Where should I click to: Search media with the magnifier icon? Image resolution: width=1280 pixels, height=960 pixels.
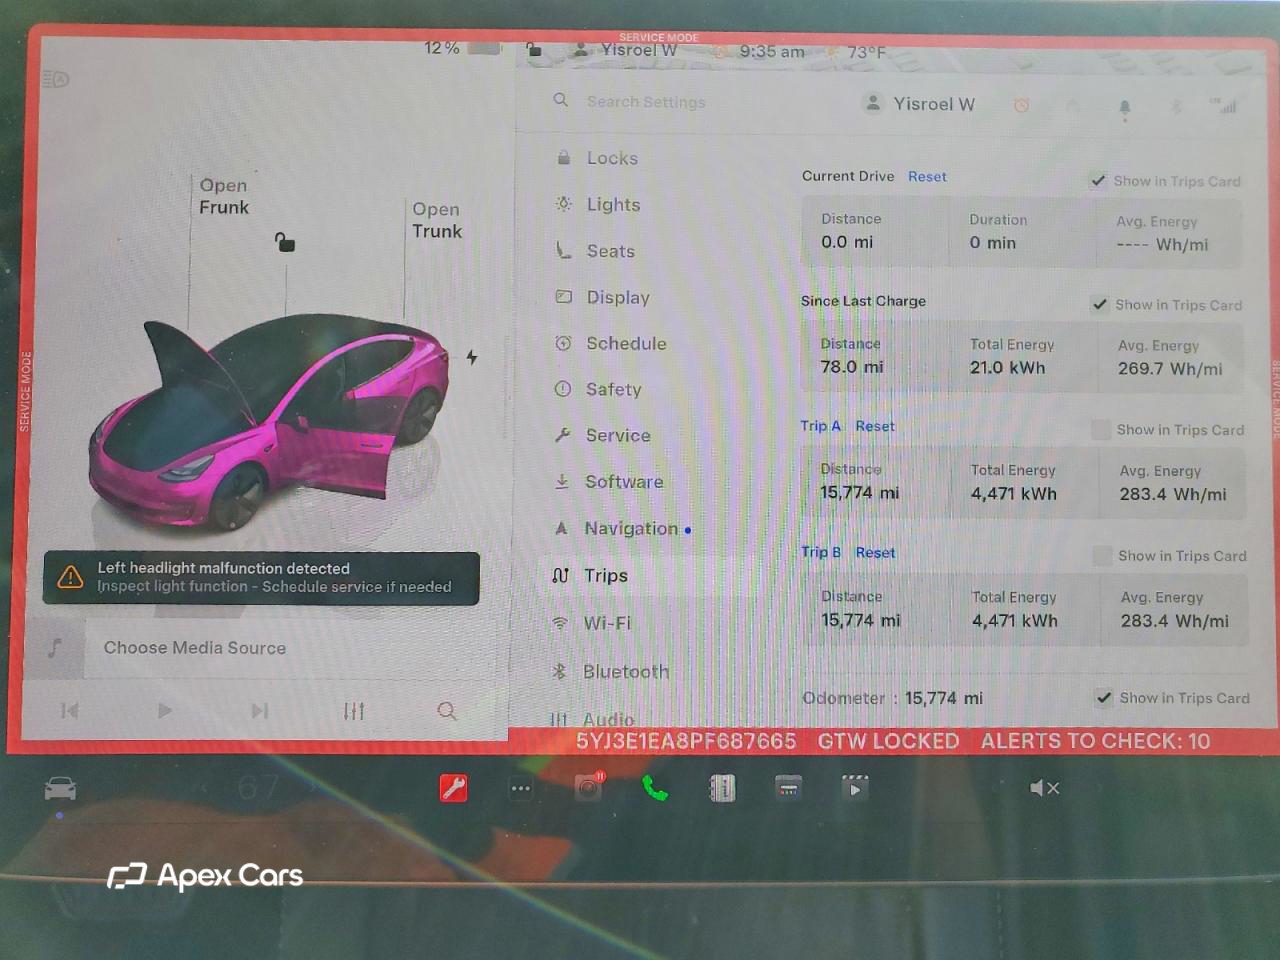(447, 711)
